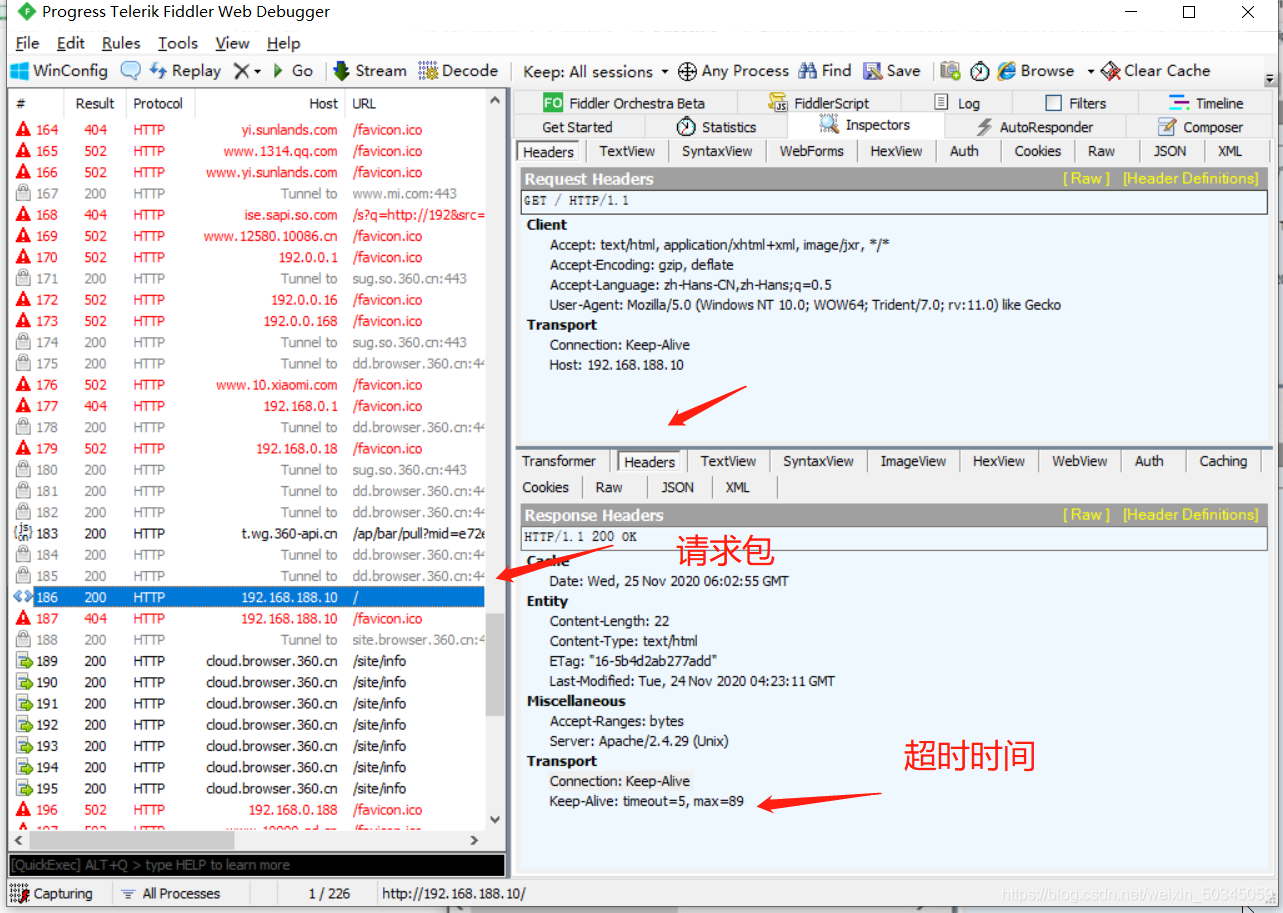Switch to the Log tab

(956, 103)
